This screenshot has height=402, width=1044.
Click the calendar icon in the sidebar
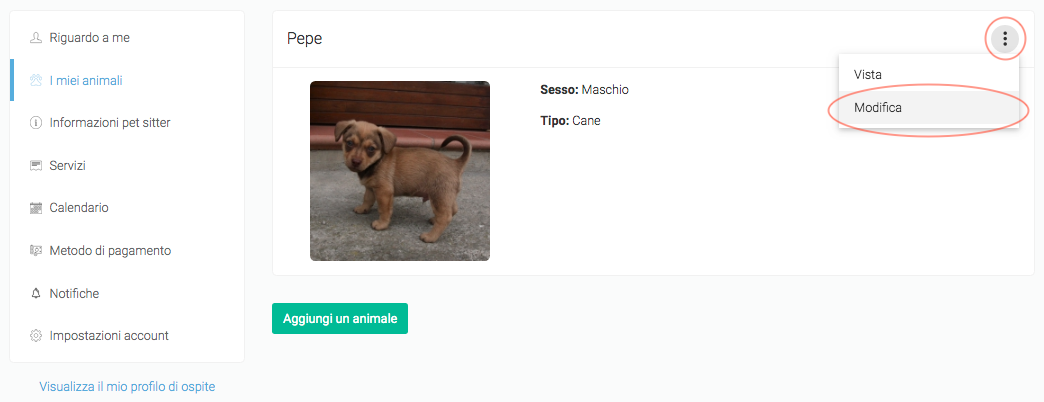pos(36,208)
